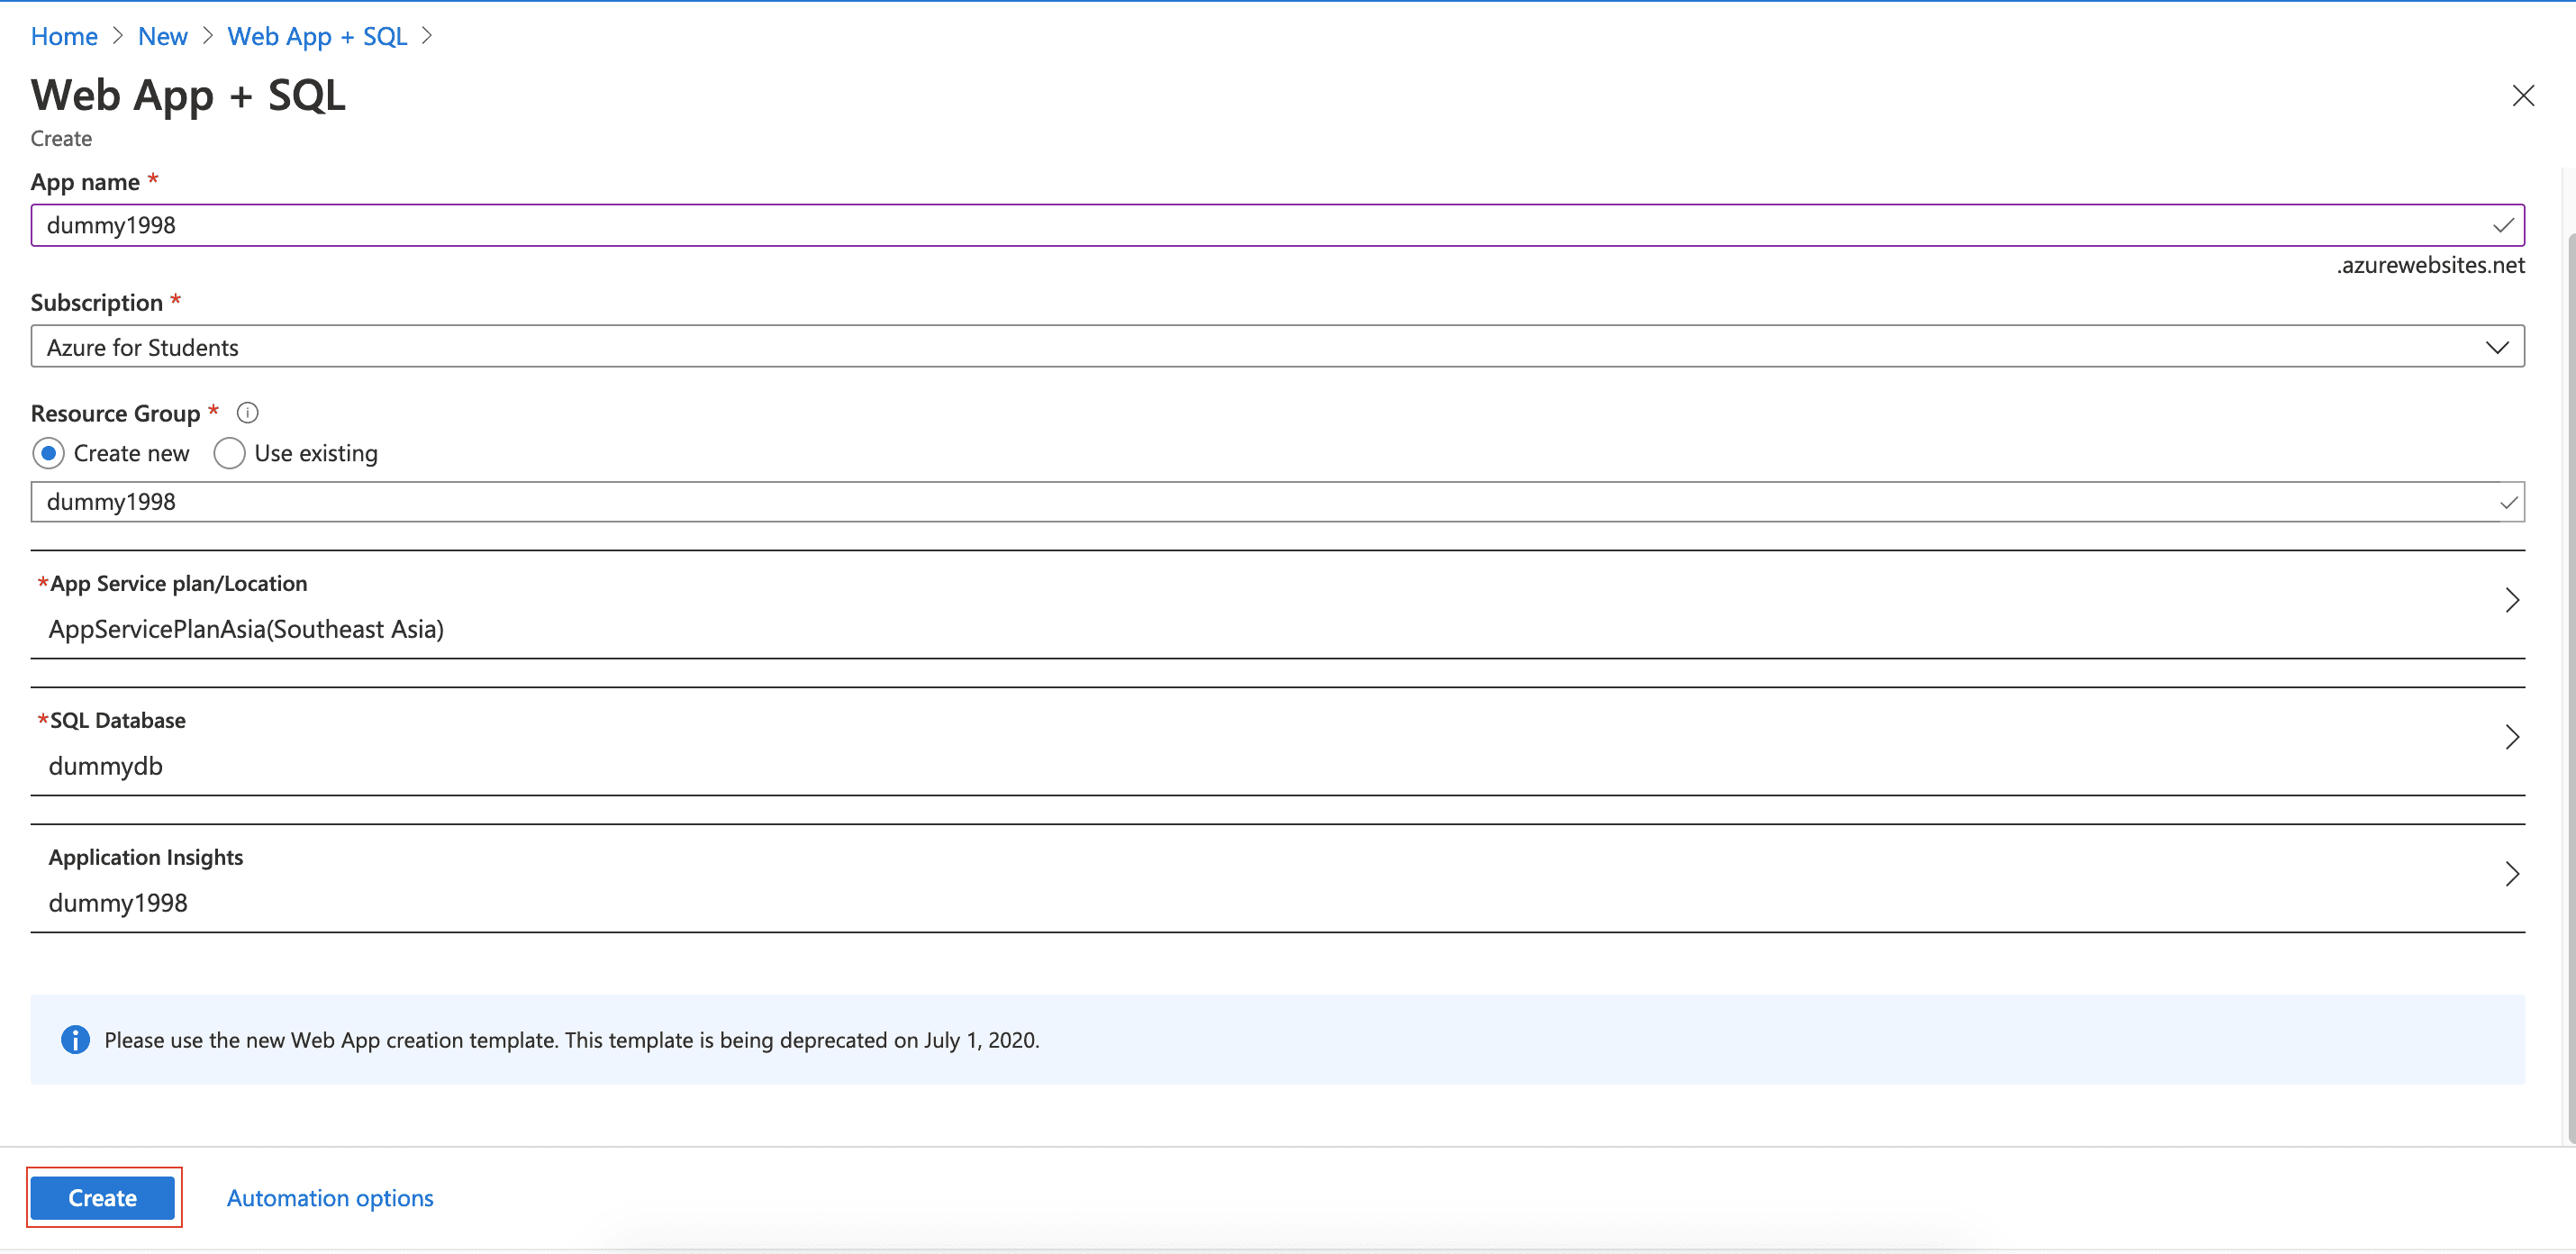This screenshot has height=1254, width=2576.
Task: Click the .azurewebsites.net suffix text
Action: (2430, 265)
